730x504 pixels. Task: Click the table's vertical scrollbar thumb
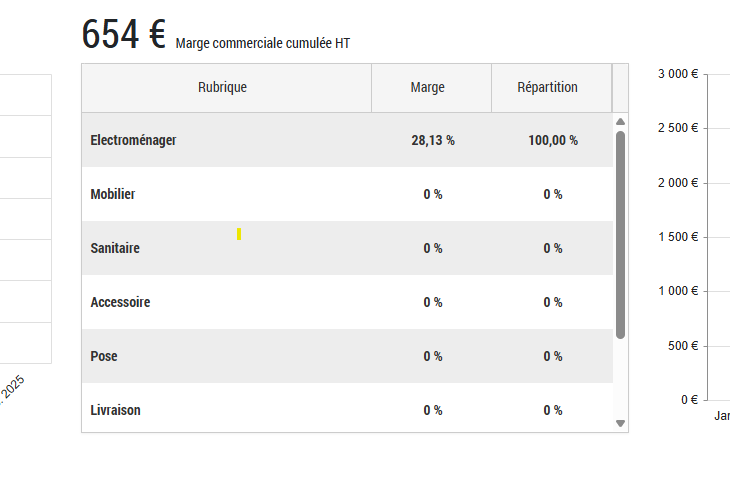pyautogui.click(x=620, y=235)
